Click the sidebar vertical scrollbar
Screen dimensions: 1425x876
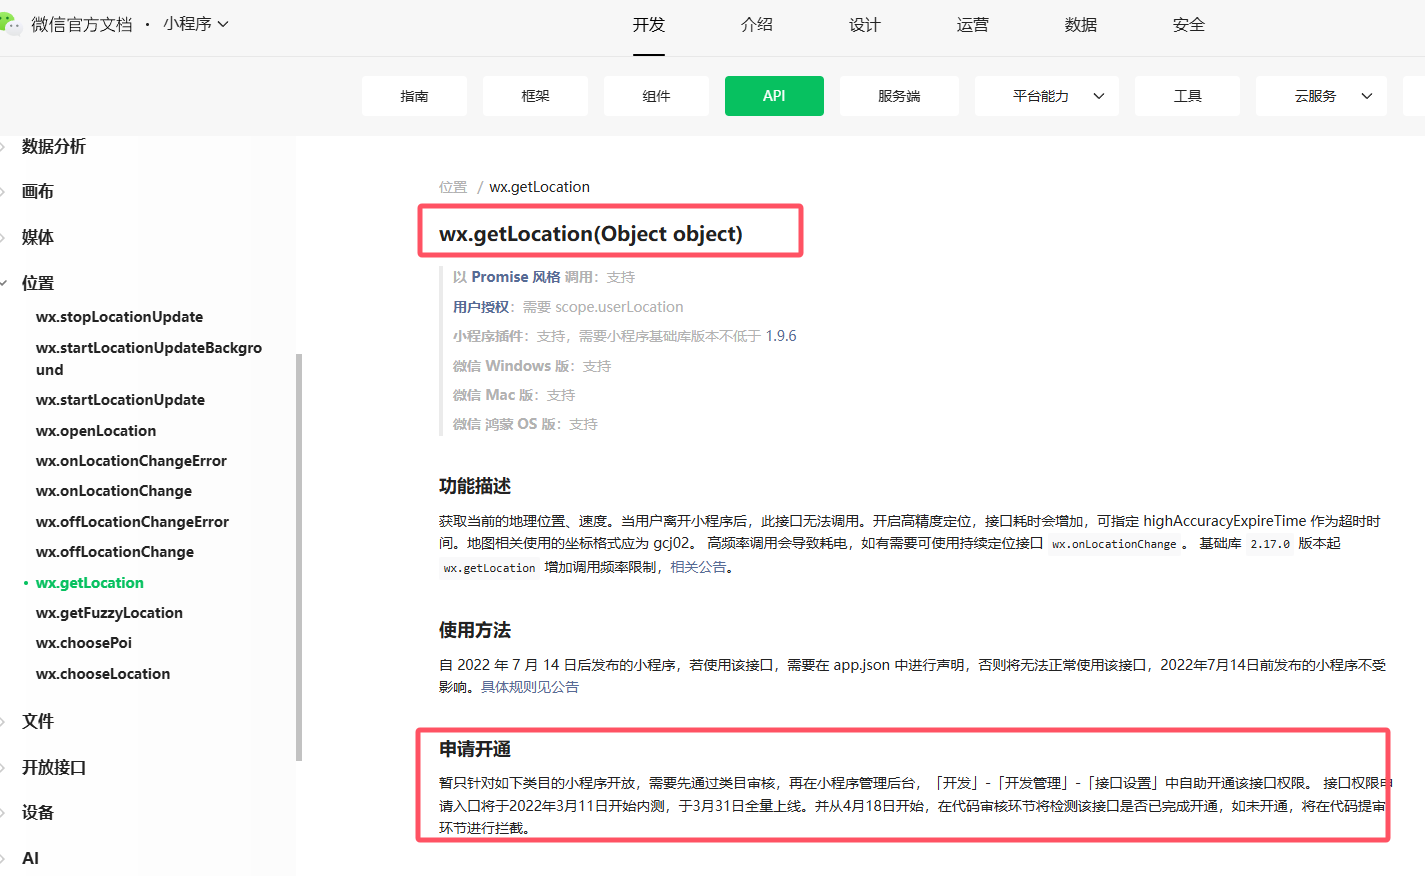click(x=299, y=556)
